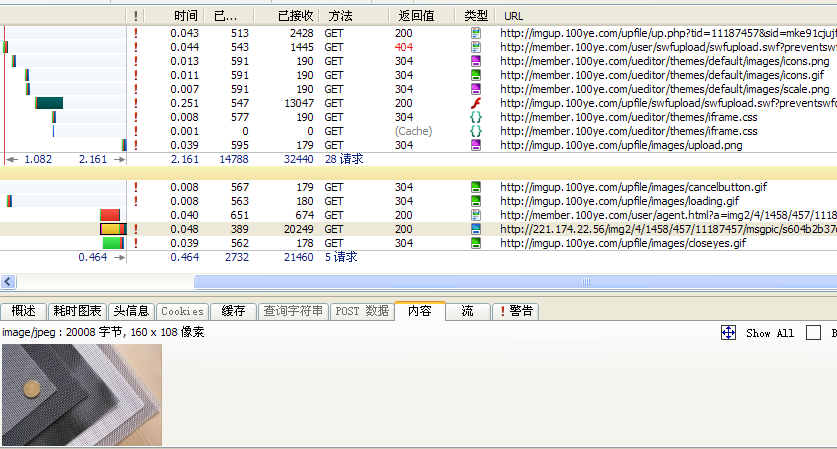Click the Flash icon of the imgup swfupload.swf row
This screenshot has height=449, width=837.
[x=476, y=103]
